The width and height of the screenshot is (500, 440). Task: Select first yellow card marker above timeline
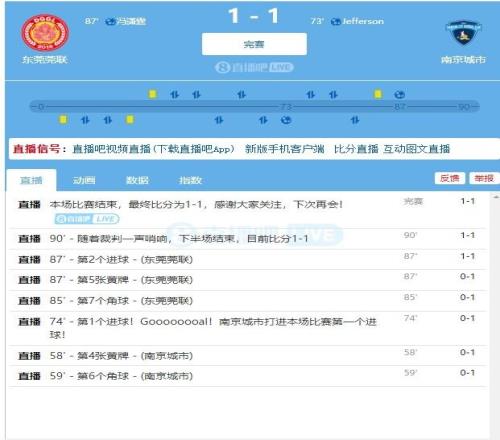(153, 94)
